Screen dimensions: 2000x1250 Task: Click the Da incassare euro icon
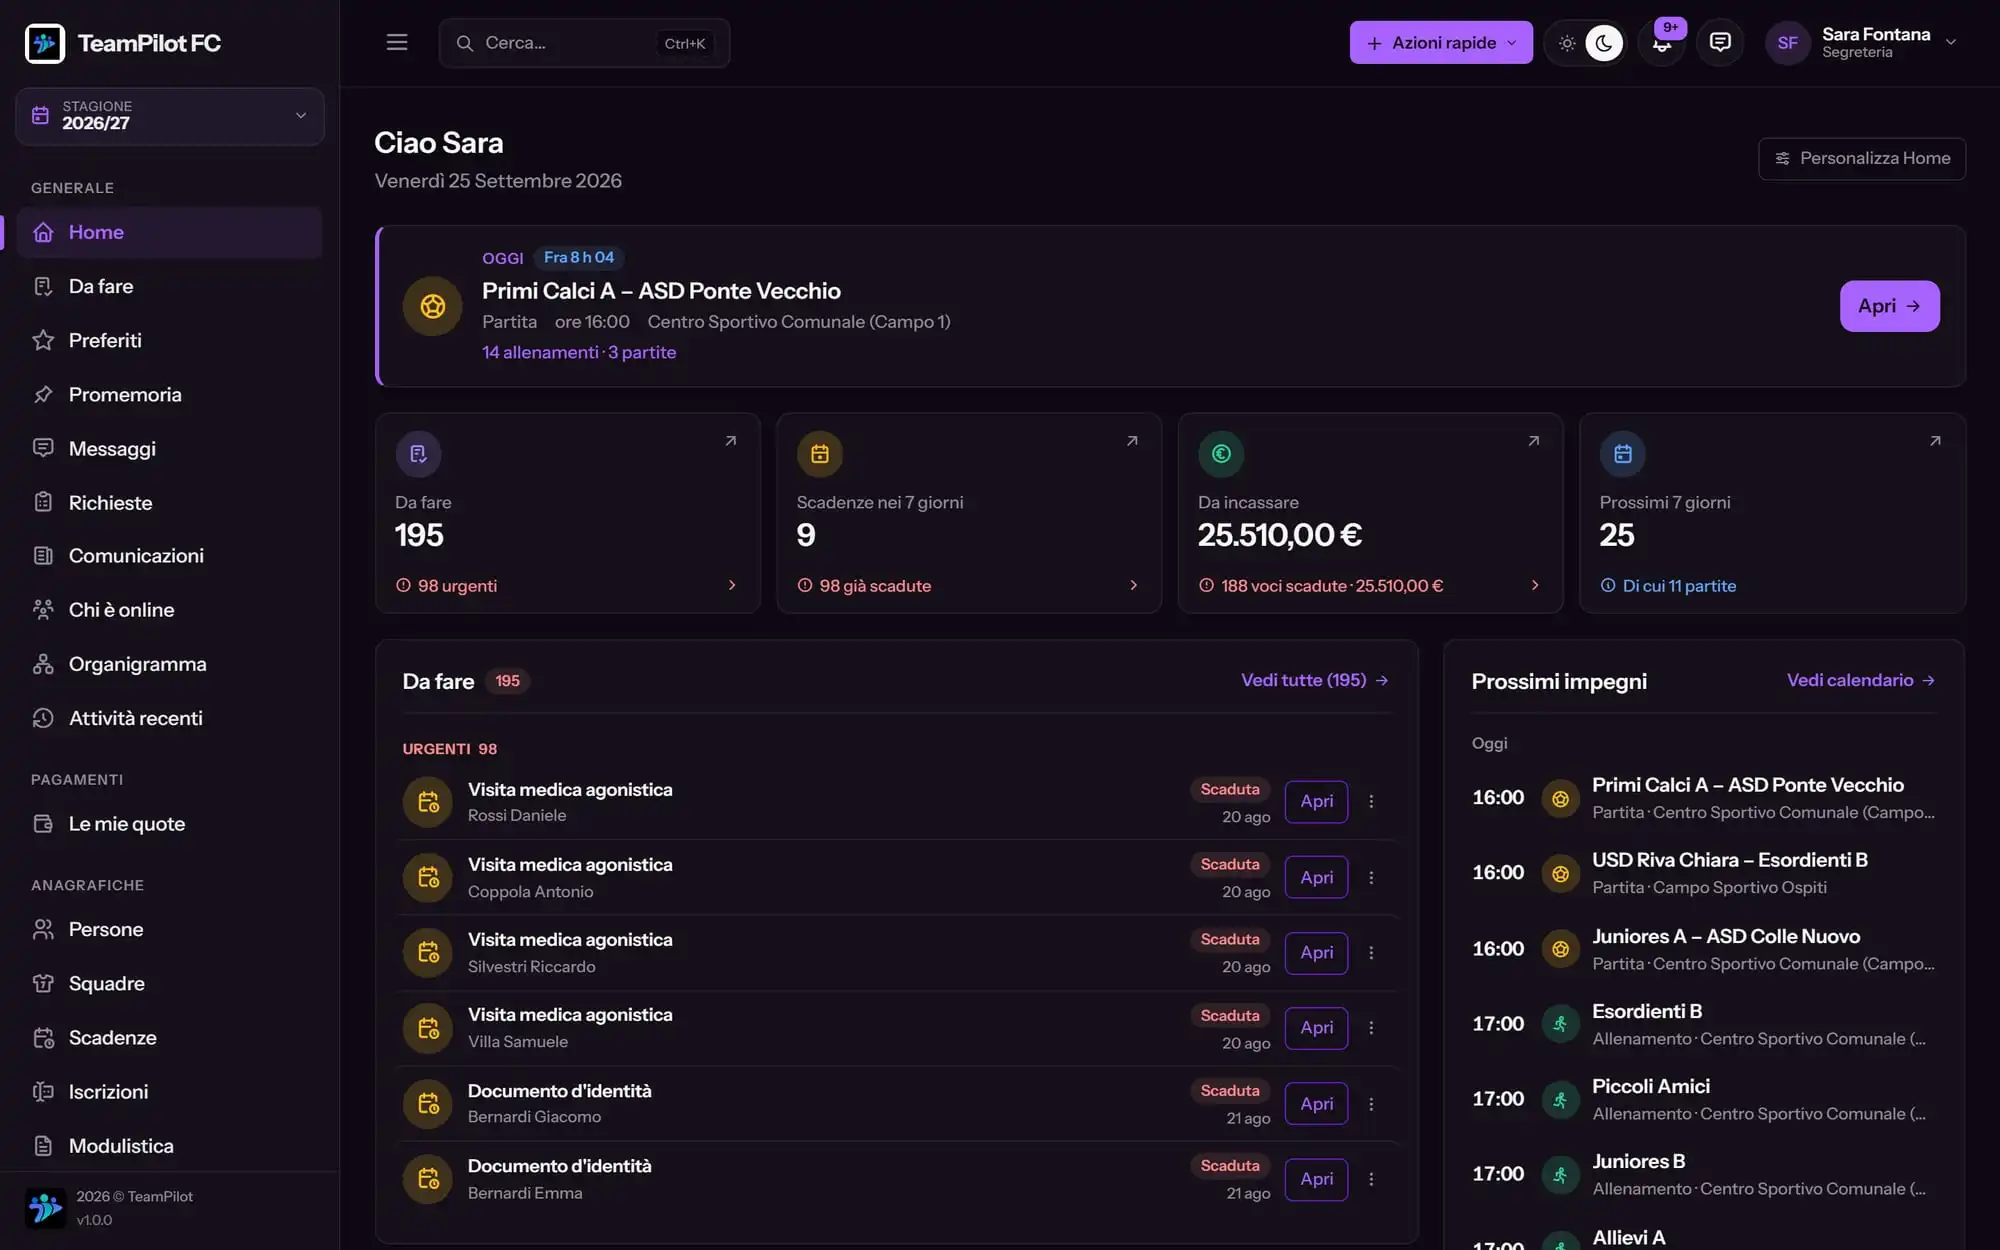coord(1221,454)
